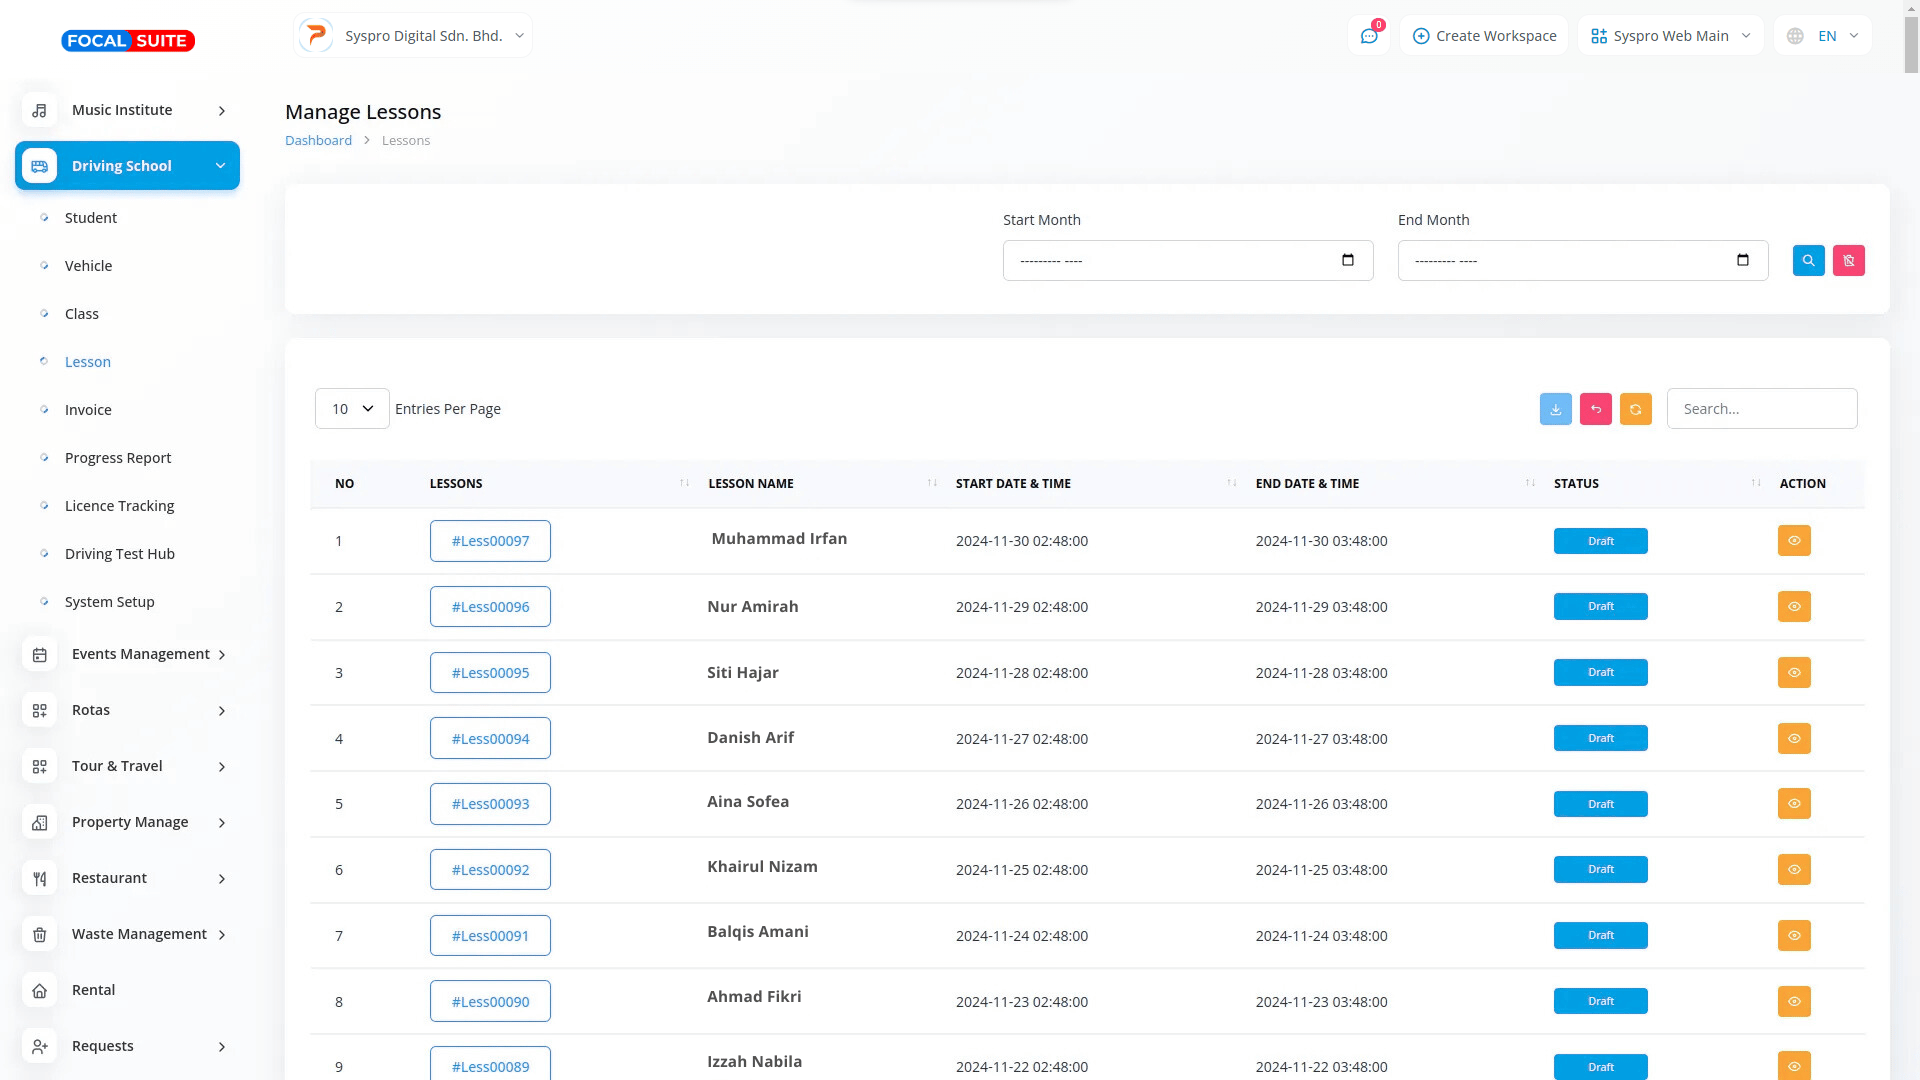This screenshot has height=1080, width=1920.
Task: View lesson Khairul Nizam via eye icon
Action: pos(1793,870)
